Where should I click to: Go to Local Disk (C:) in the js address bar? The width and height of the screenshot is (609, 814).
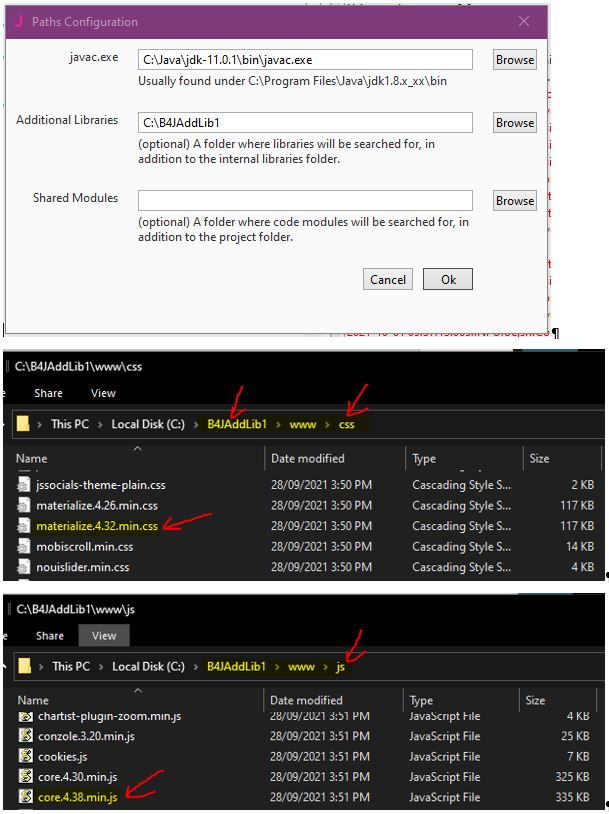148,667
